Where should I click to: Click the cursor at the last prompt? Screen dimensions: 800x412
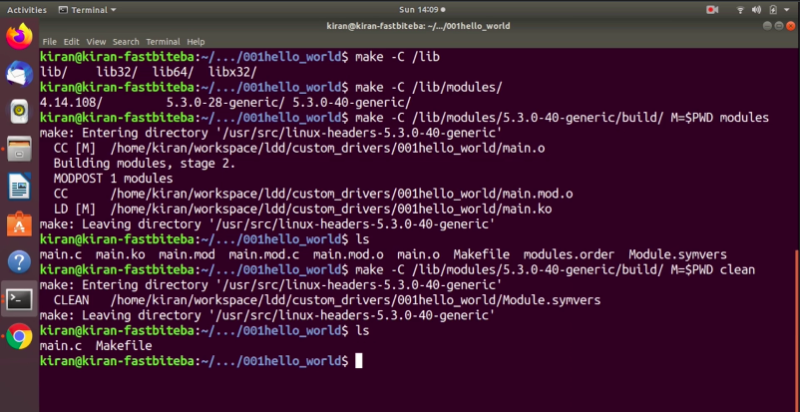pyautogui.click(x=359, y=361)
